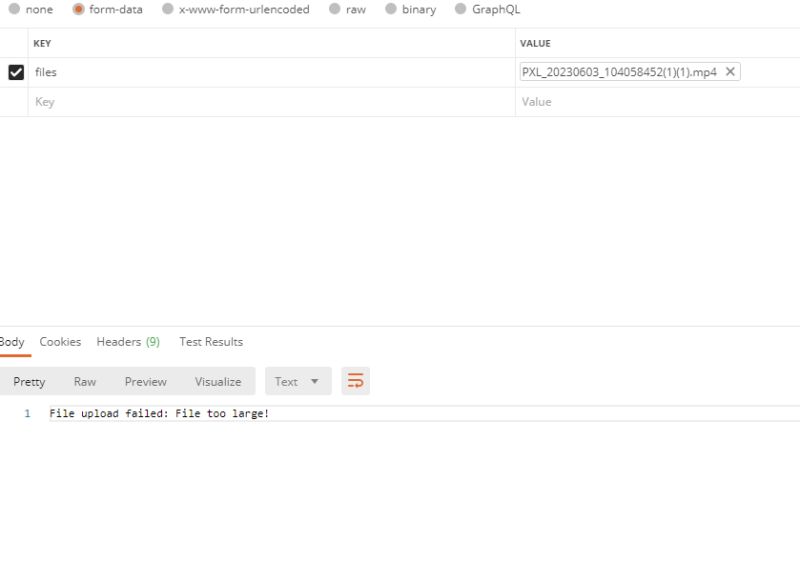Switch to the Cookies tab

pyautogui.click(x=60, y=341)
